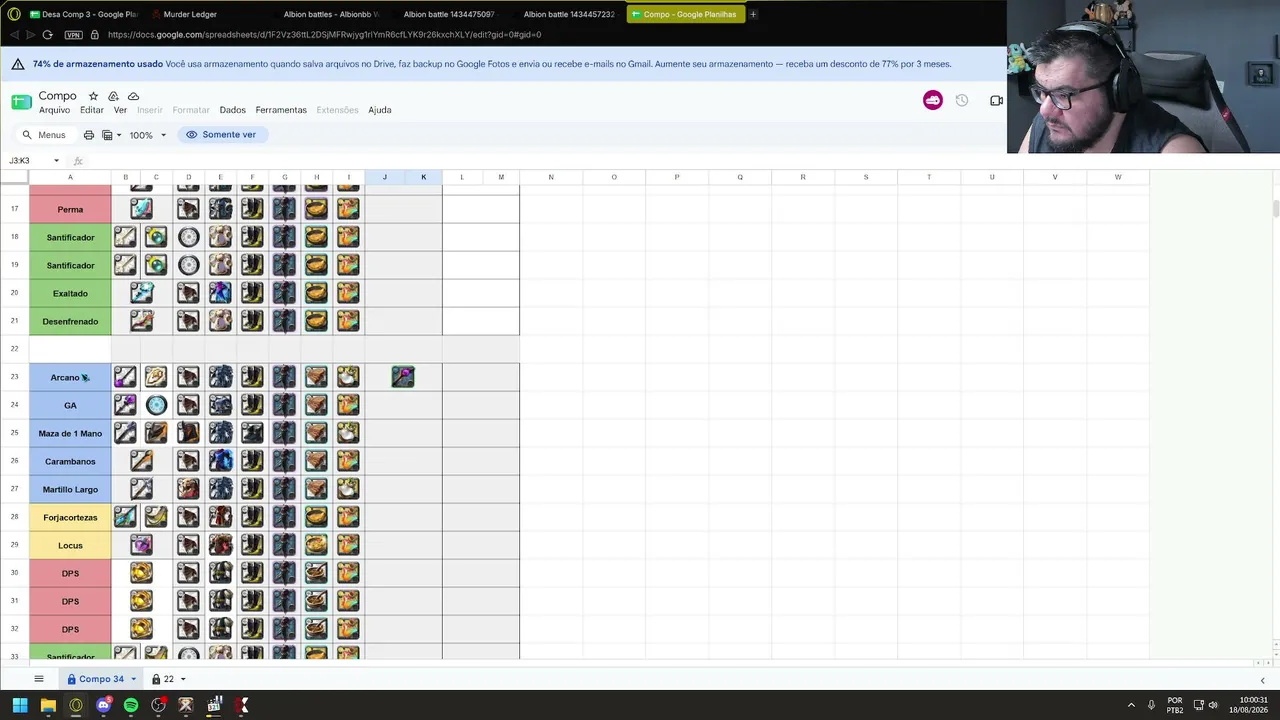The image size is (1280, 720).
Task: Open the all sheets list icon
Action: pyautogui.click(x=39, y=679)
